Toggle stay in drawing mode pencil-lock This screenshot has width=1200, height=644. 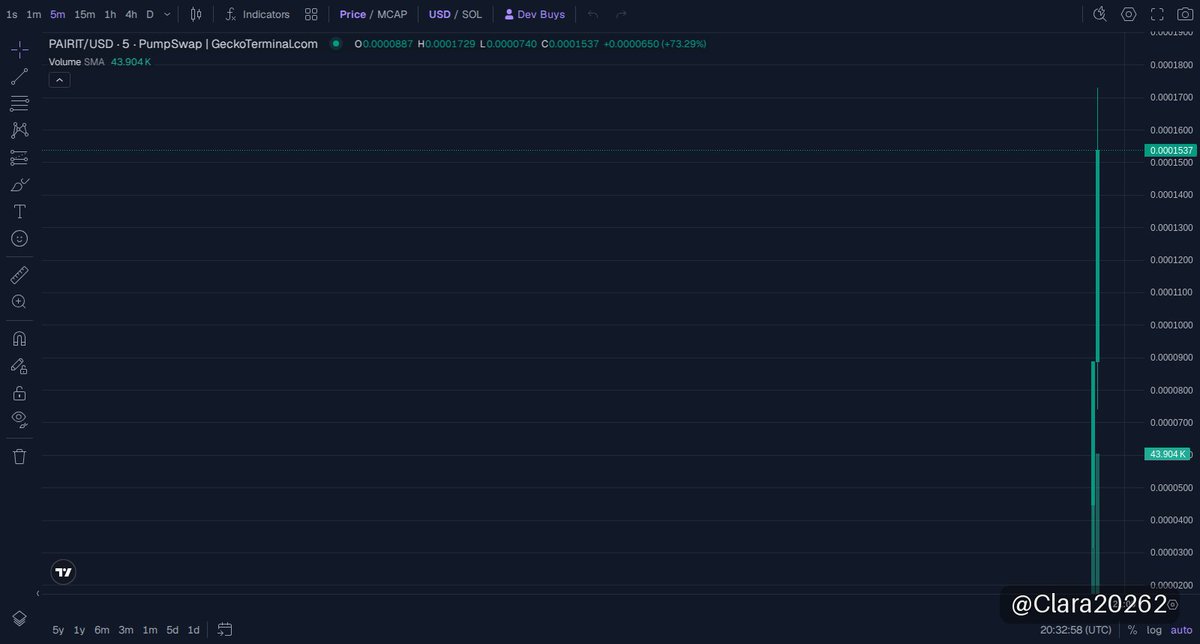(19, 365)
